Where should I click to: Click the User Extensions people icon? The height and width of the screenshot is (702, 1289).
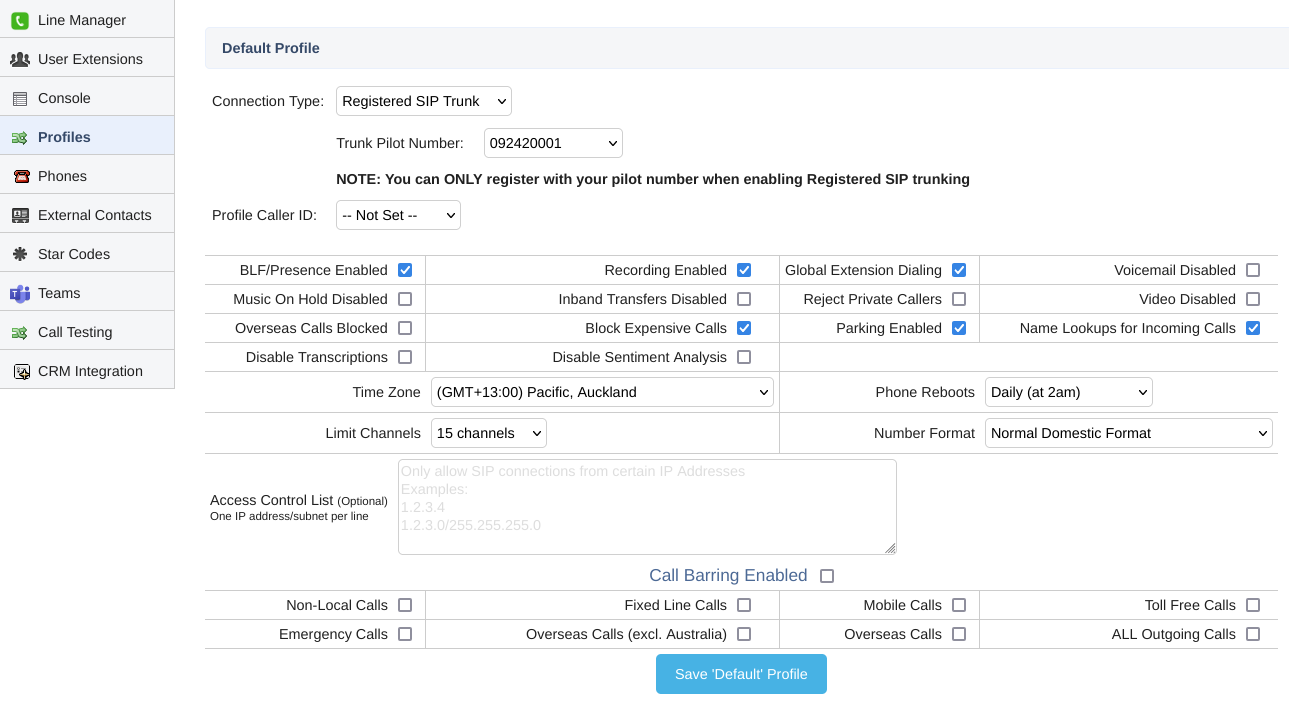point(20,59)
